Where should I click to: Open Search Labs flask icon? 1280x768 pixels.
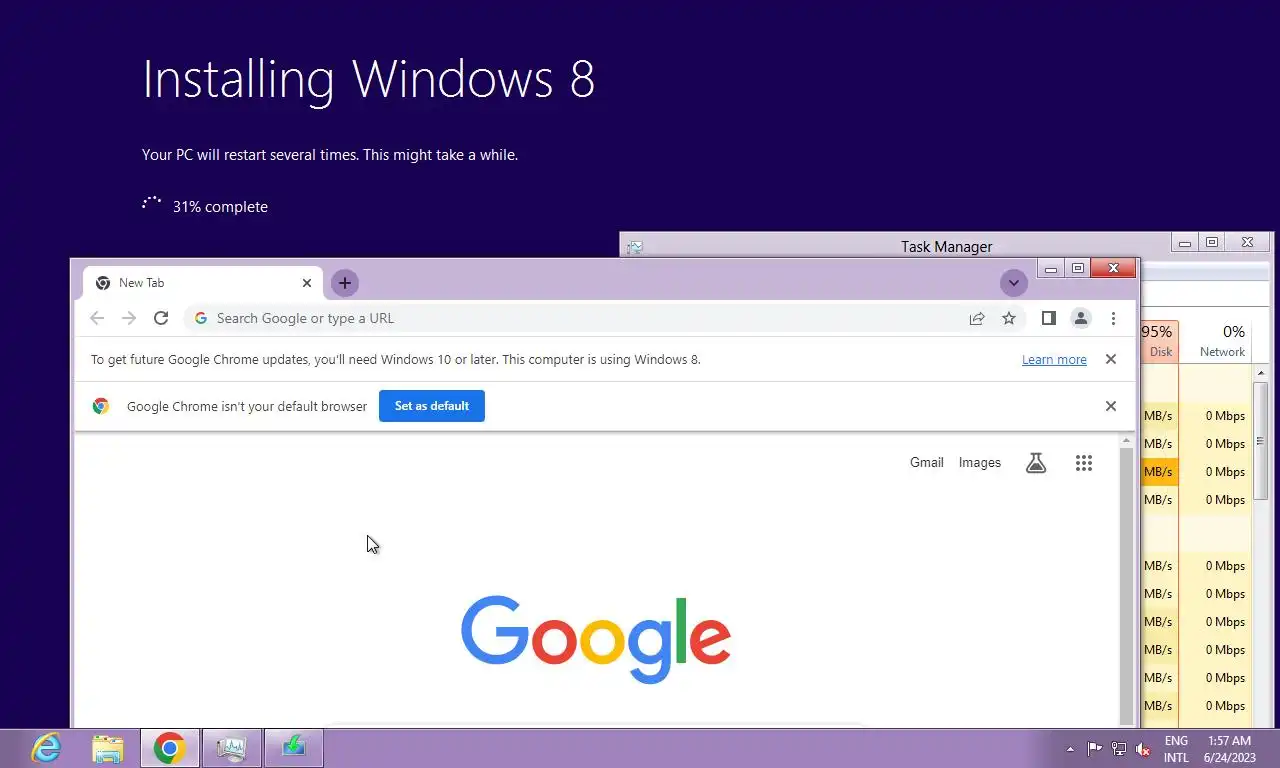click(x=1036, y=463)
